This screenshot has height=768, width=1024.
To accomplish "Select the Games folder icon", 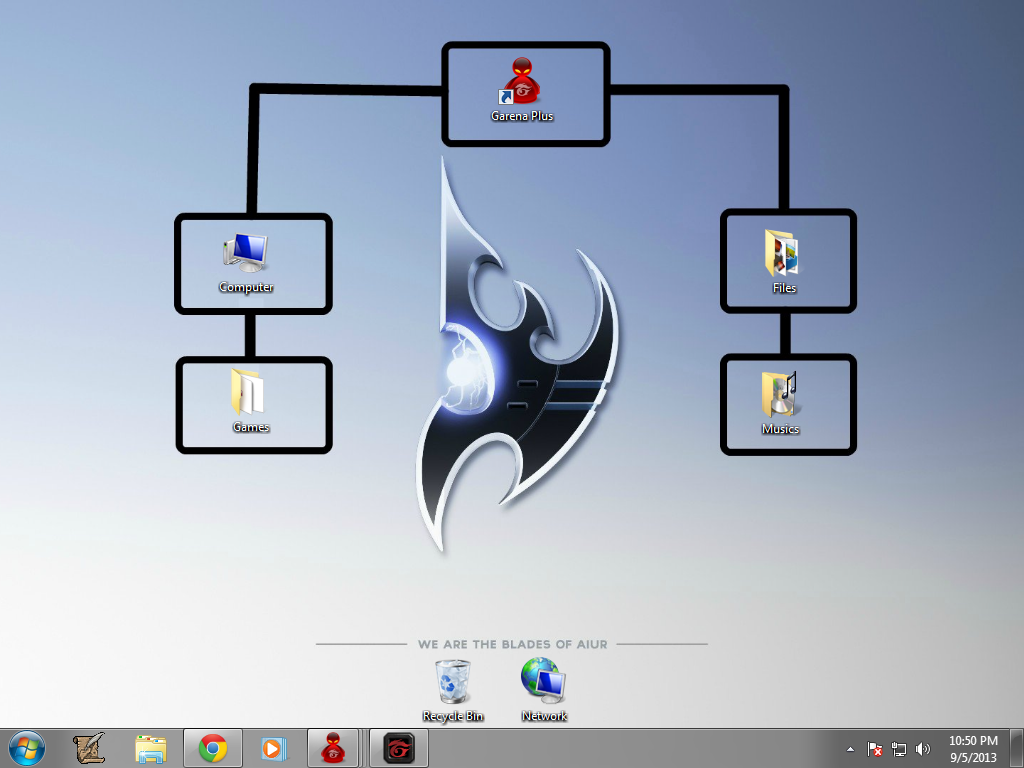I will (249, 401).
